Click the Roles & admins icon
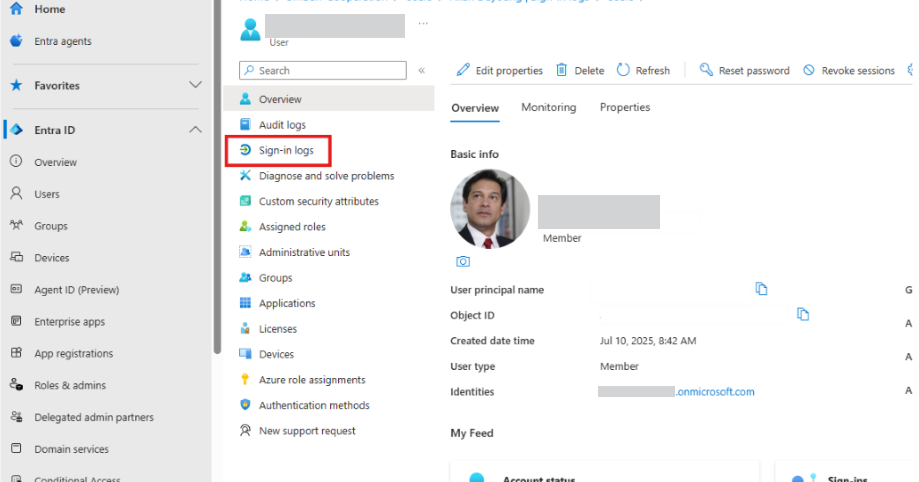The height and width of the screenshot is (482, 919). (x=16, y=385)
